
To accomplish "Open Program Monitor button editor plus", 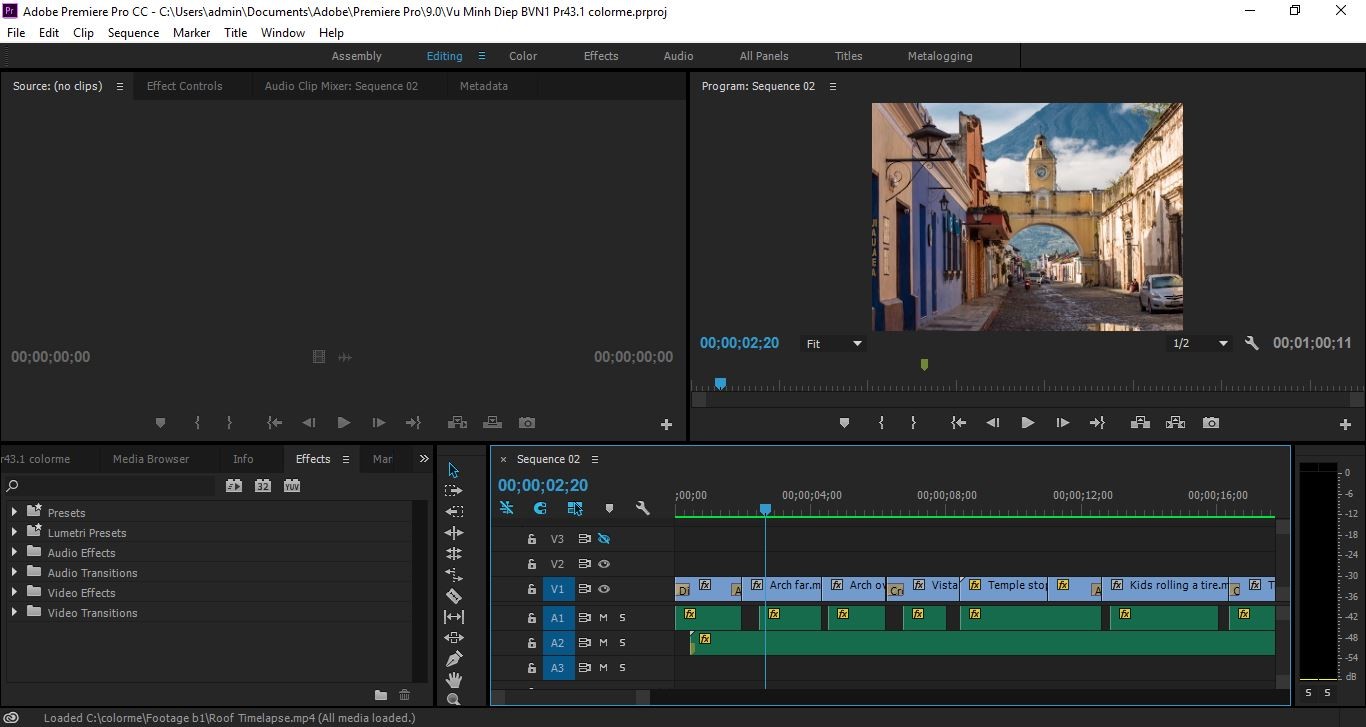I will pyautogui.click(x=1345, y=424).
